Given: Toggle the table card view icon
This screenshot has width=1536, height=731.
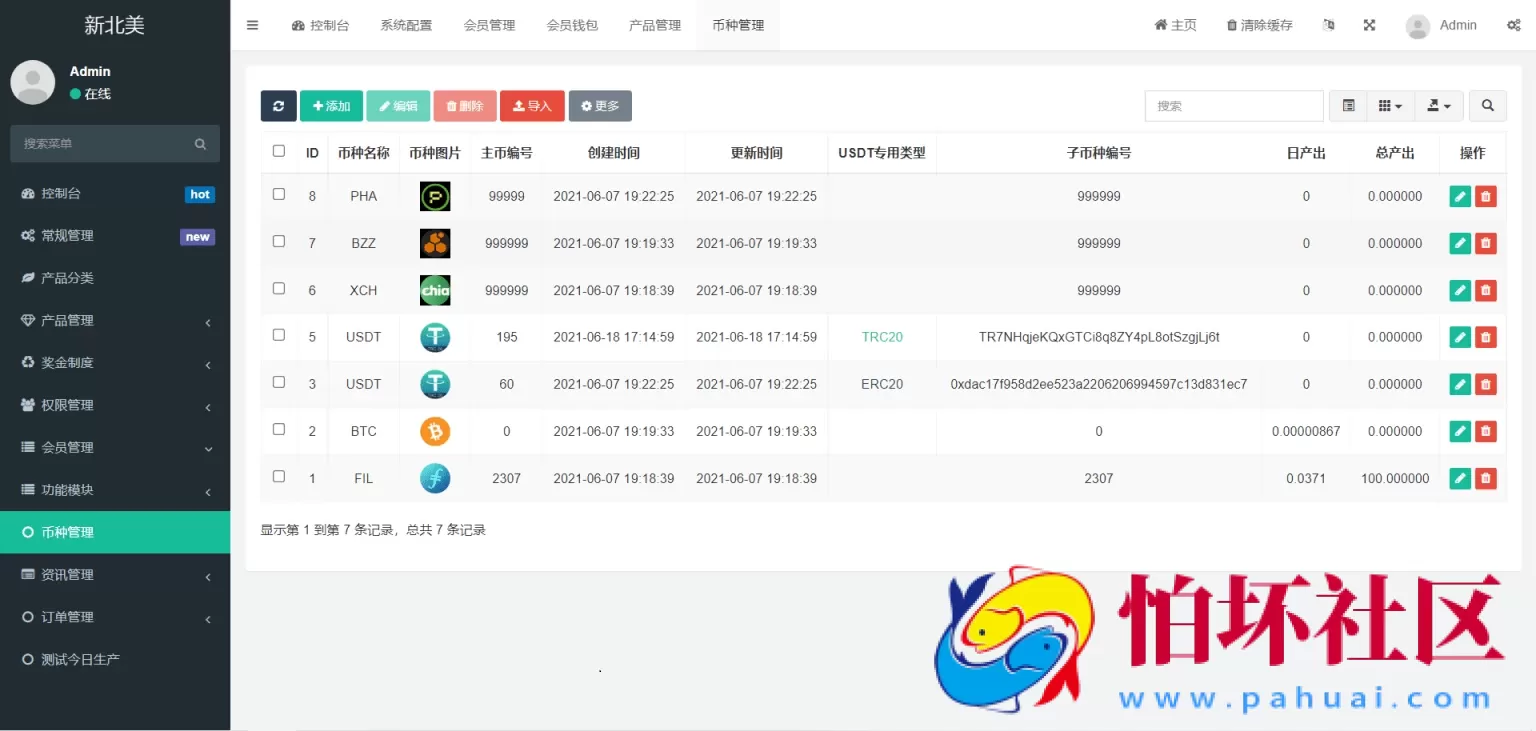Looking at the screenshot, I should point(1348,106).
